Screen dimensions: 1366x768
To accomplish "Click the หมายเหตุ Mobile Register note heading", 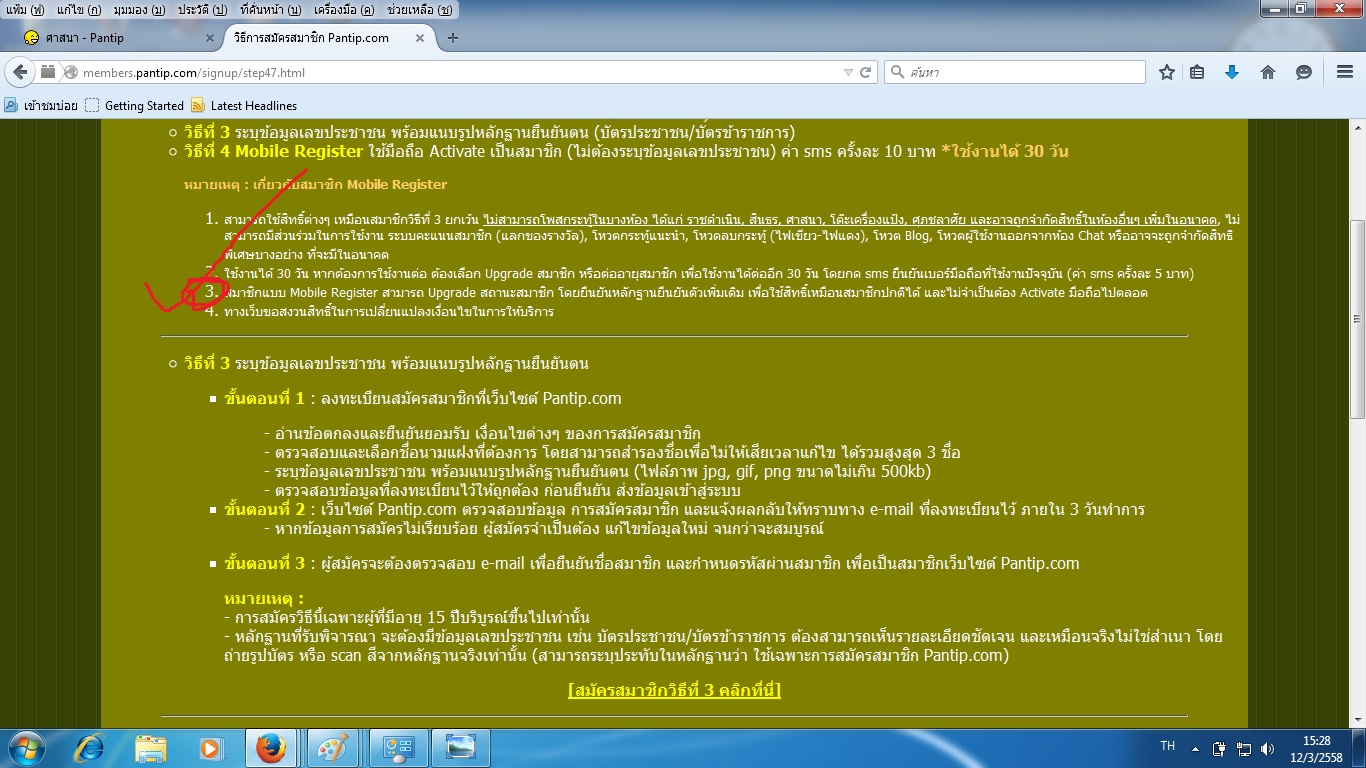I will pyautogui.click(x=316, y=184).
